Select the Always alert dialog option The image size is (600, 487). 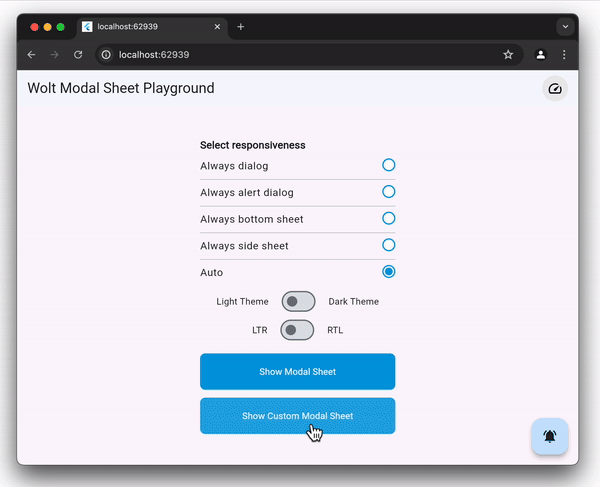[389, 192]
